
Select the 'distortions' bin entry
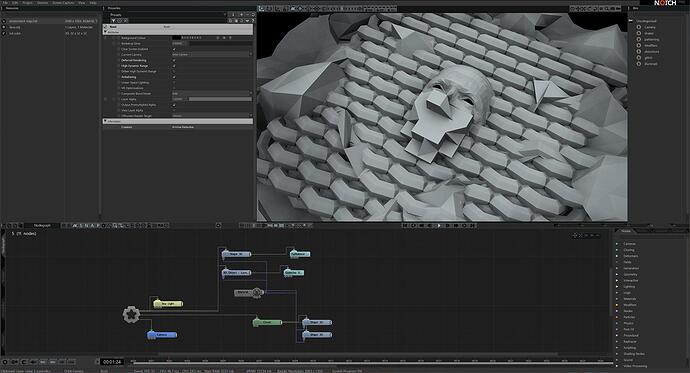pos(652,51)
